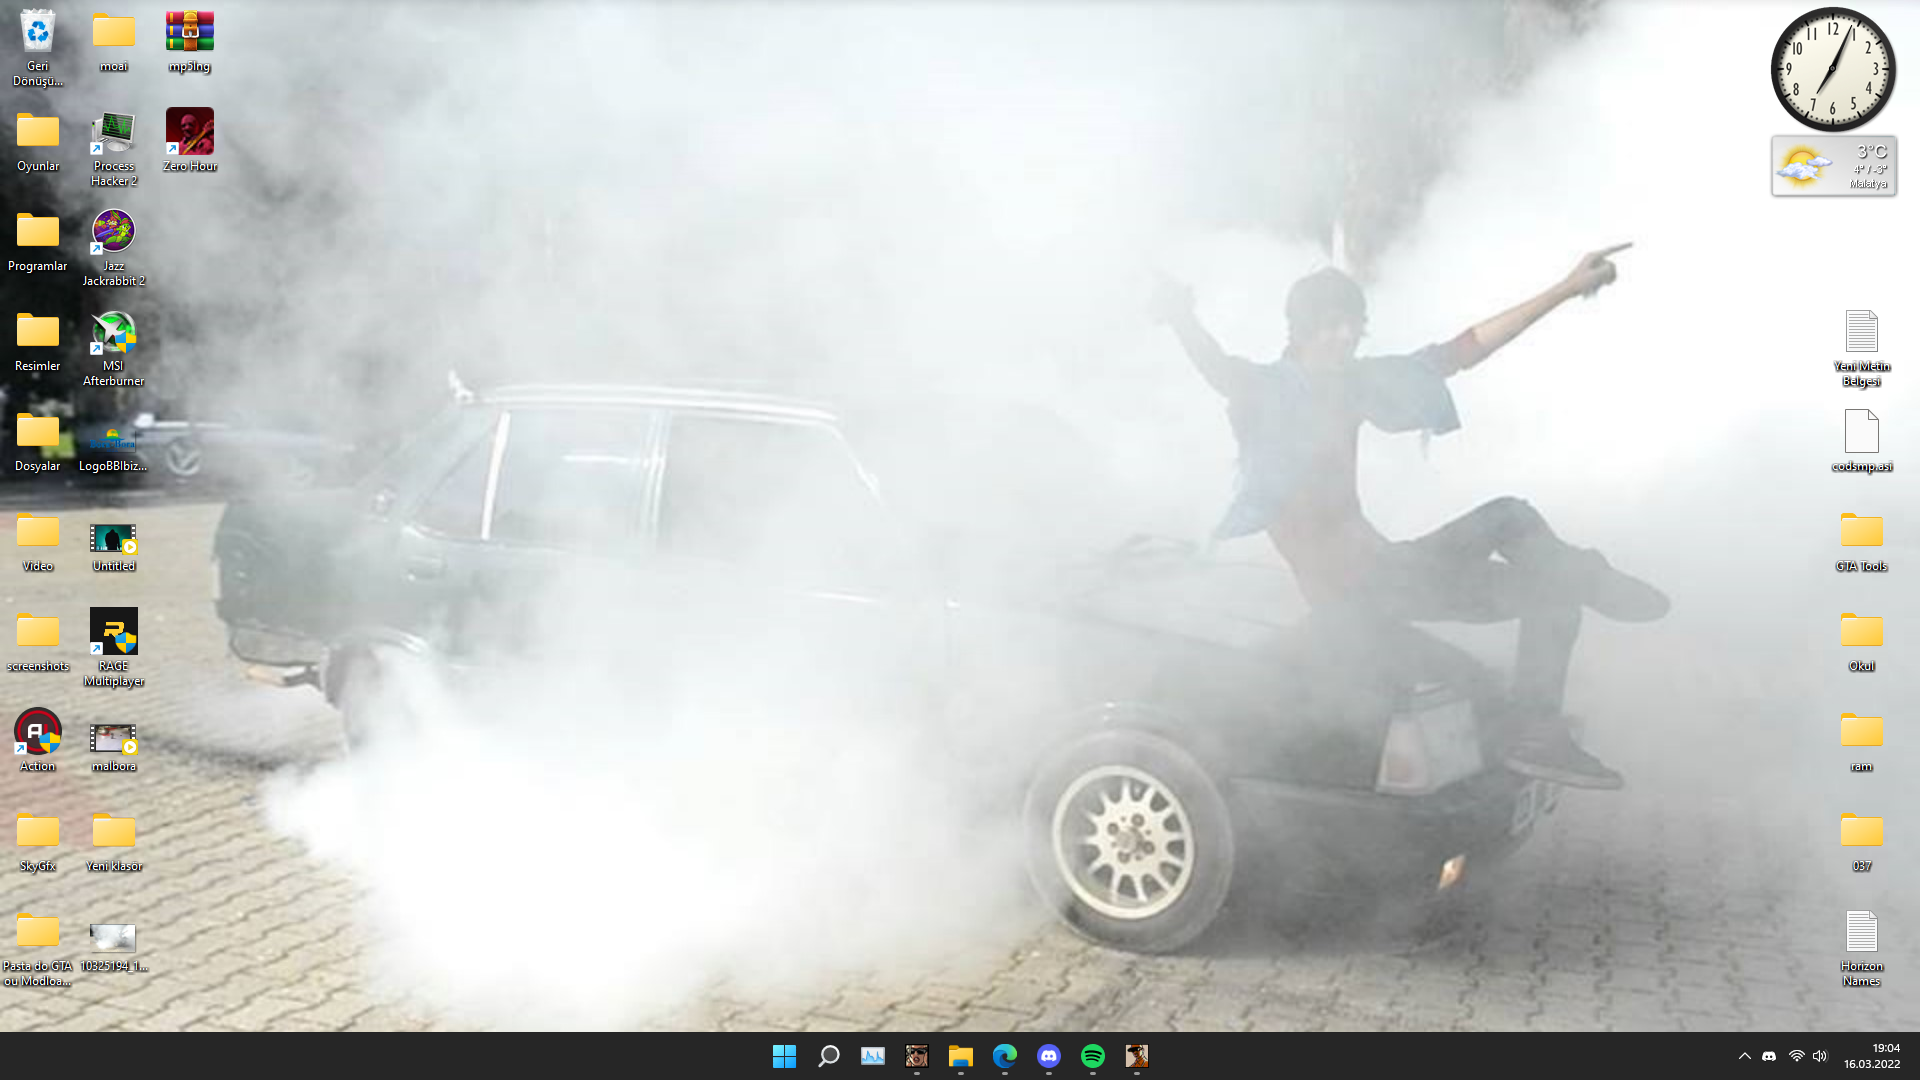The image size is (1920, 1080).
Task: Click the Malatya weather widget
Action: 1833,166
